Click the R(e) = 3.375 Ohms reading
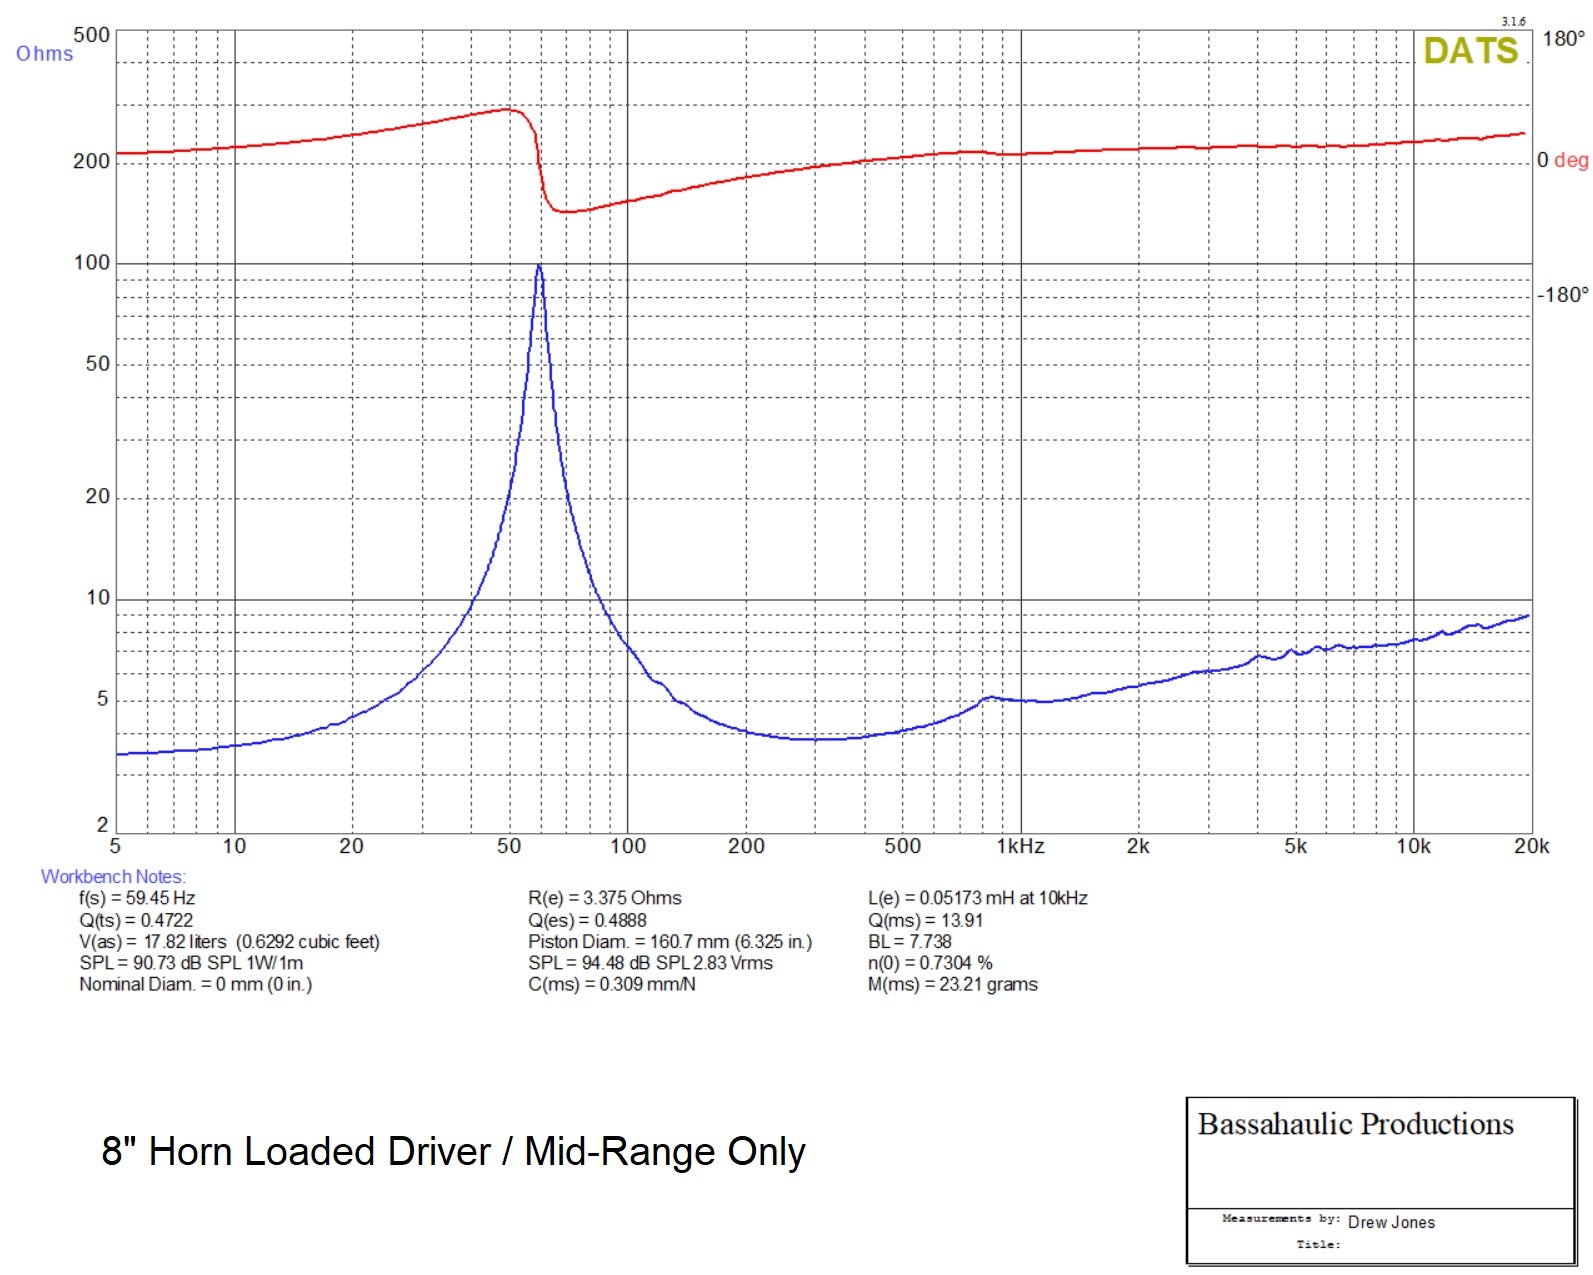 pos(604,898)
